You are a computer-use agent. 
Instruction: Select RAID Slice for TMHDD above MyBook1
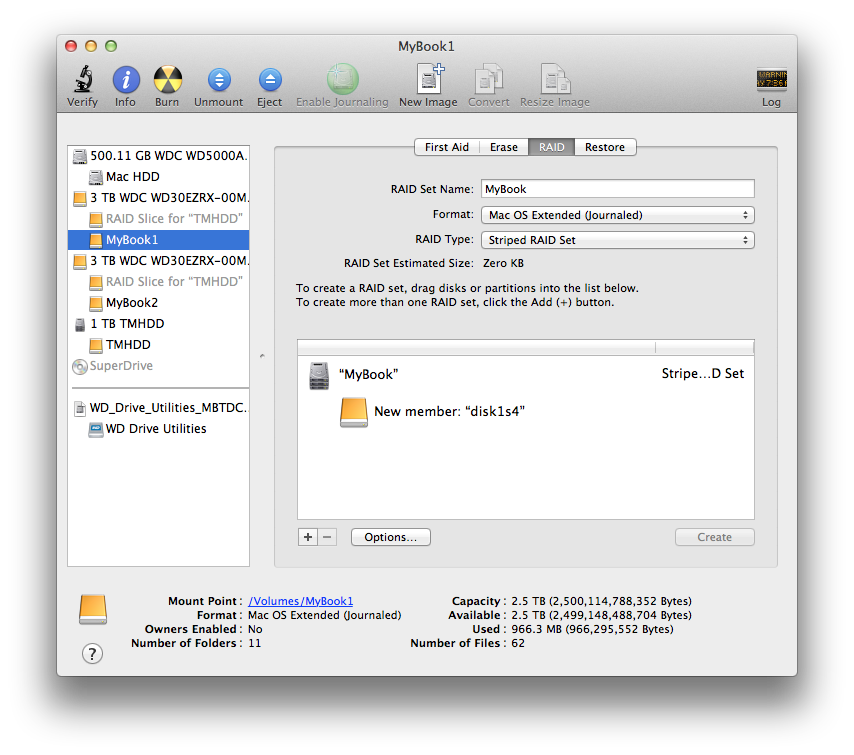tap(158, 218)
